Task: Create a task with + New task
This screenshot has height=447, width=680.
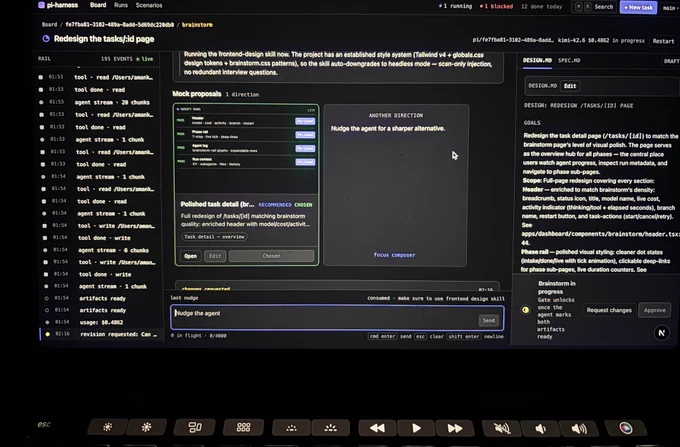Action: click(x=638, y=7)
